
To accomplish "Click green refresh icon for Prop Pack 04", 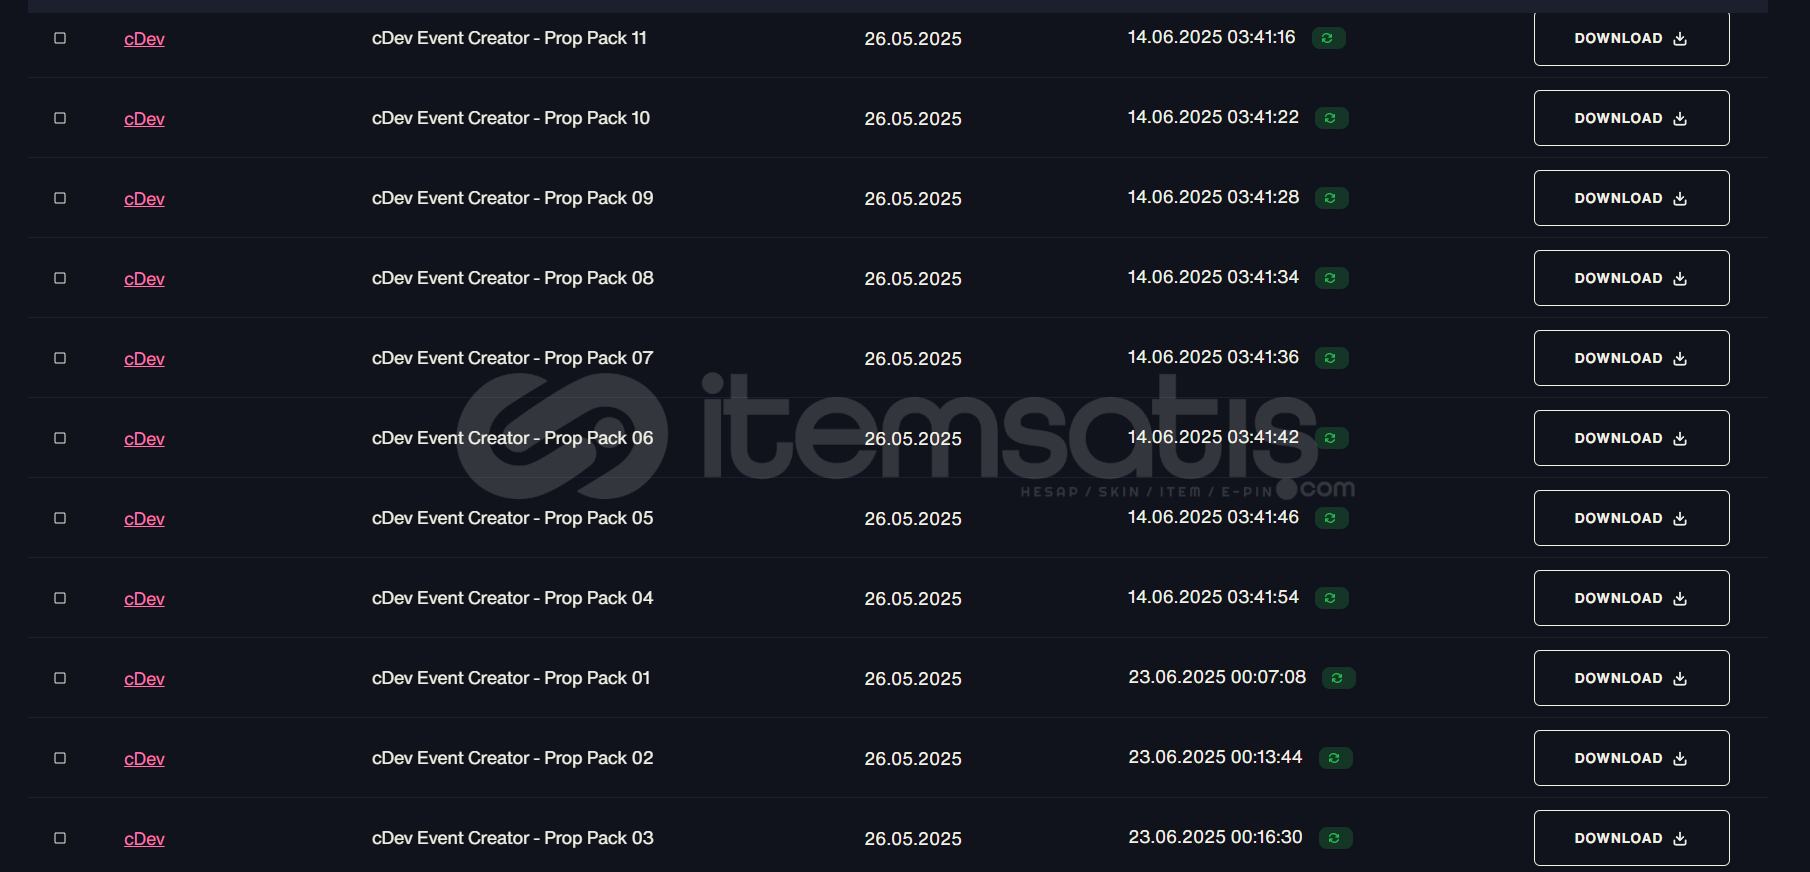I will [1330, 598].
